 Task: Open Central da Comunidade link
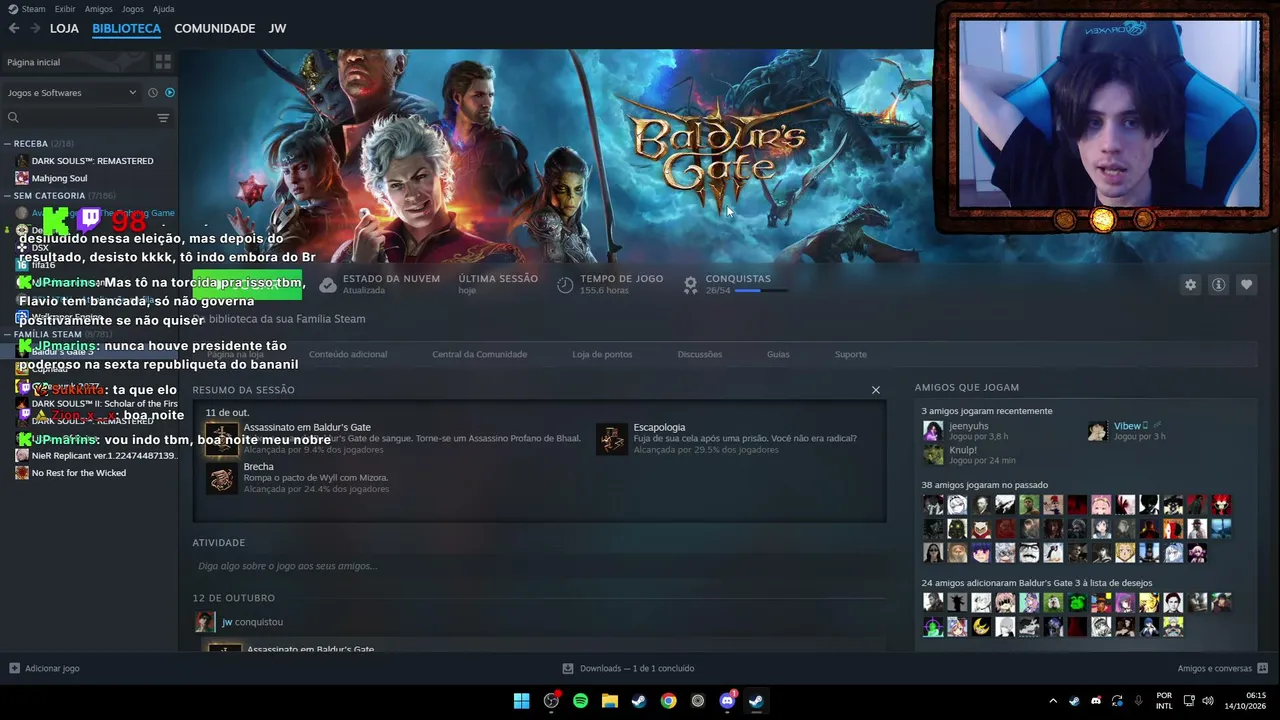(479, 354)
